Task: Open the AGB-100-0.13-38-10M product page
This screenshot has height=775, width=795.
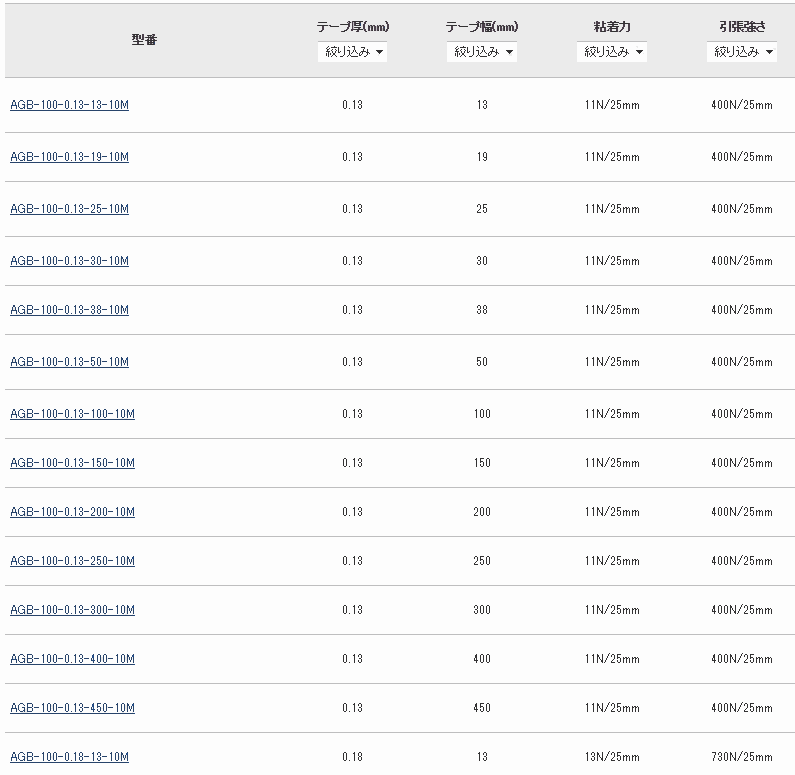Action: [69, 310]
